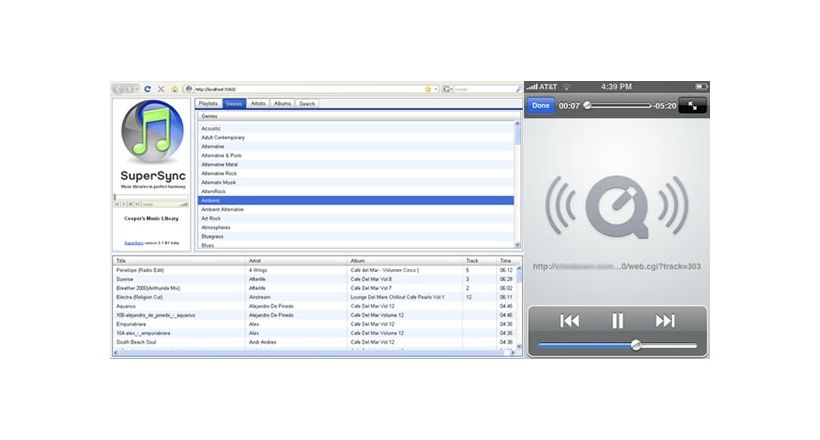This screenshot has width=820, height=440.
Task: Select the track titled Empuriabrava
Action: click(314, 324)
